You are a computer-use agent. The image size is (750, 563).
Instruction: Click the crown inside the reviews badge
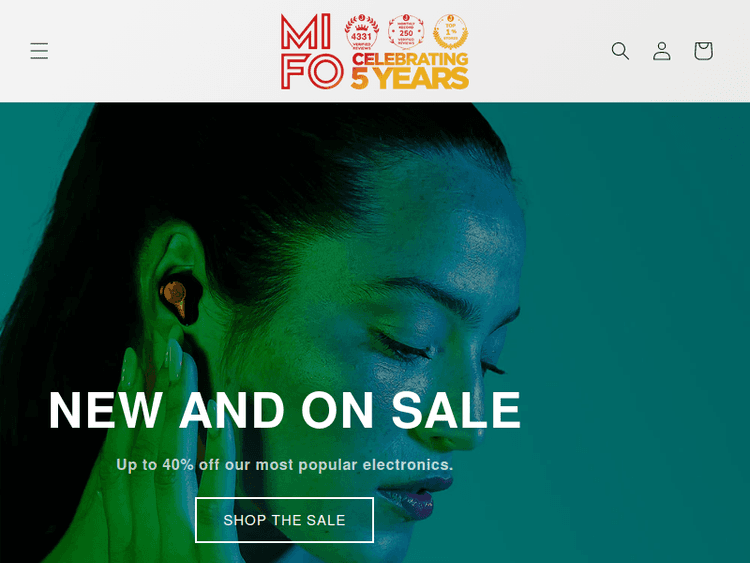(362, 27)
